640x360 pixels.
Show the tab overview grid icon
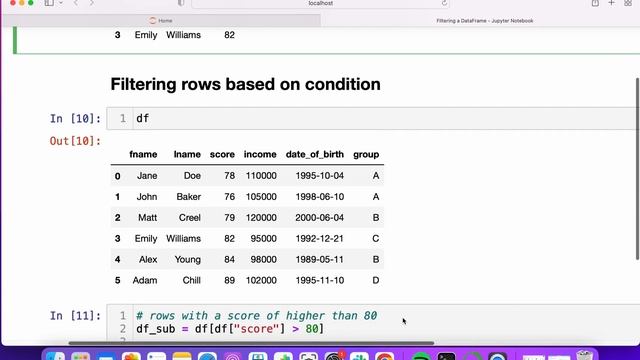coord(628,3)
